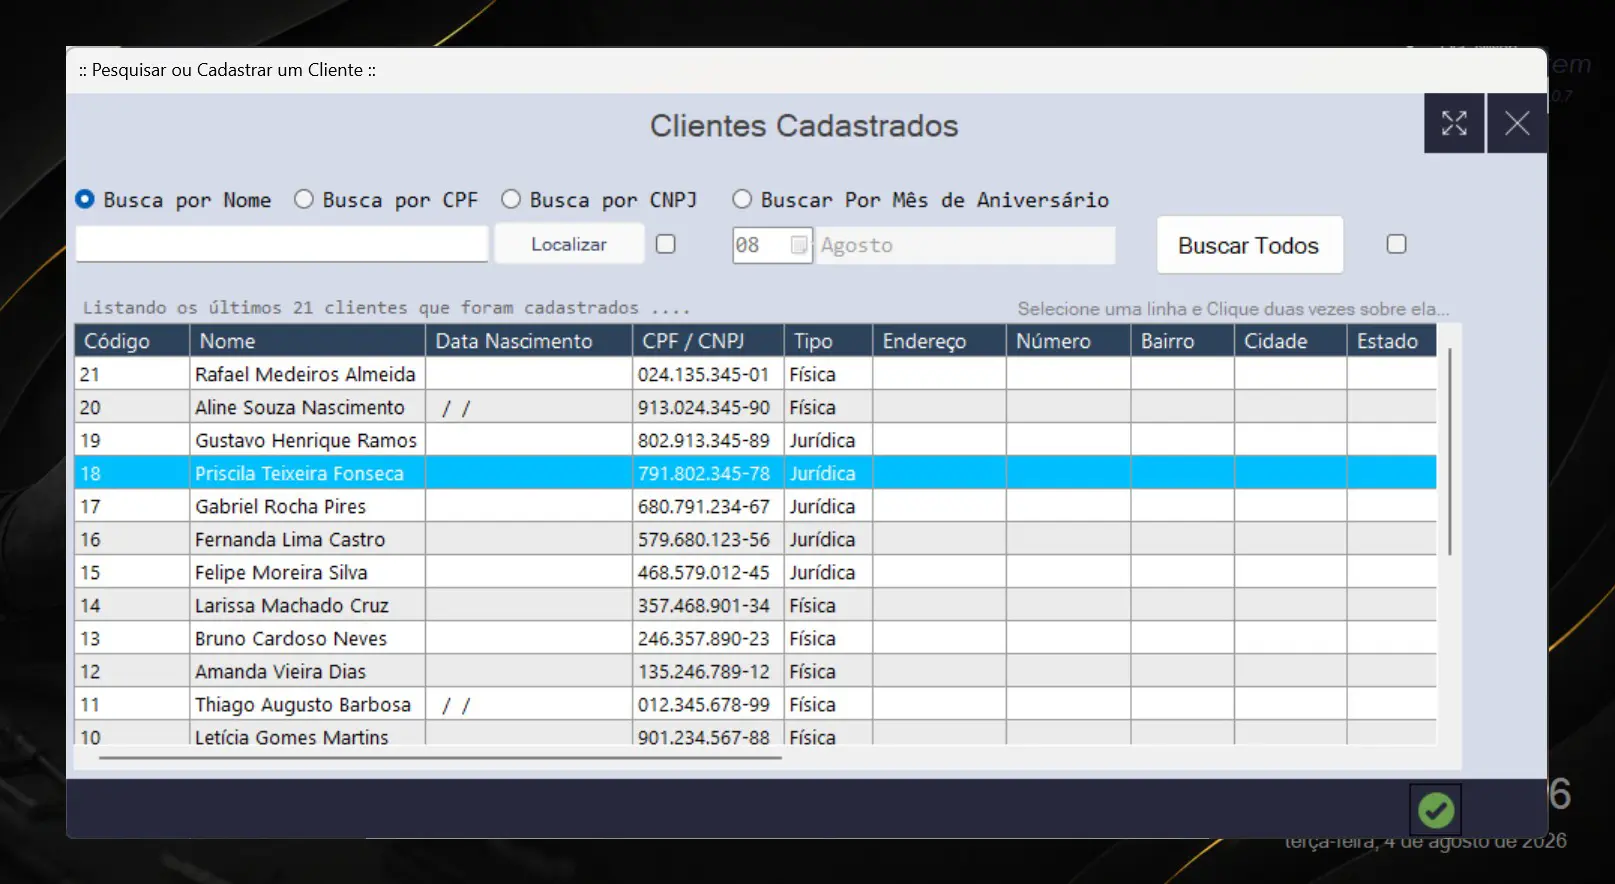
Task: Click Jurídica type cell in Gustavo's row
Action: 828,440
